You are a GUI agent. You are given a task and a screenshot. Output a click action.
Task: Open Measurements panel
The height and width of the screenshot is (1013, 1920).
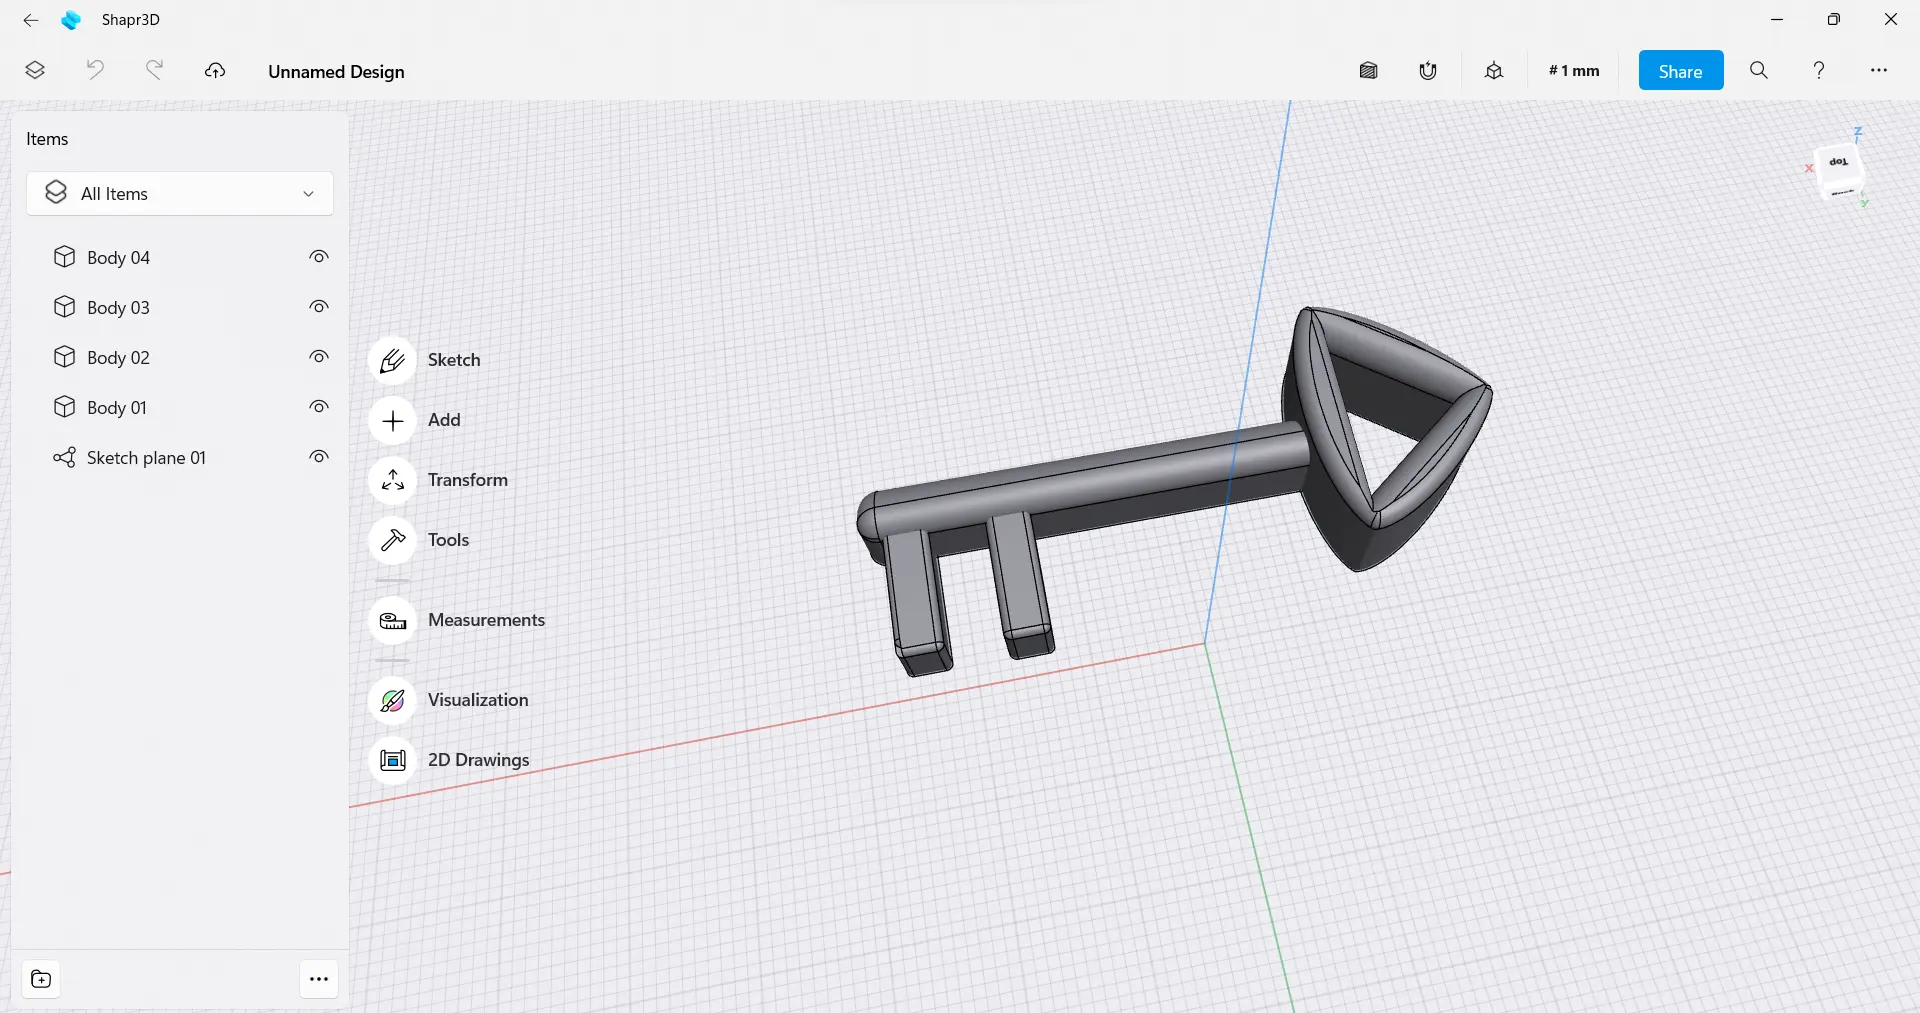pos(392,620)
